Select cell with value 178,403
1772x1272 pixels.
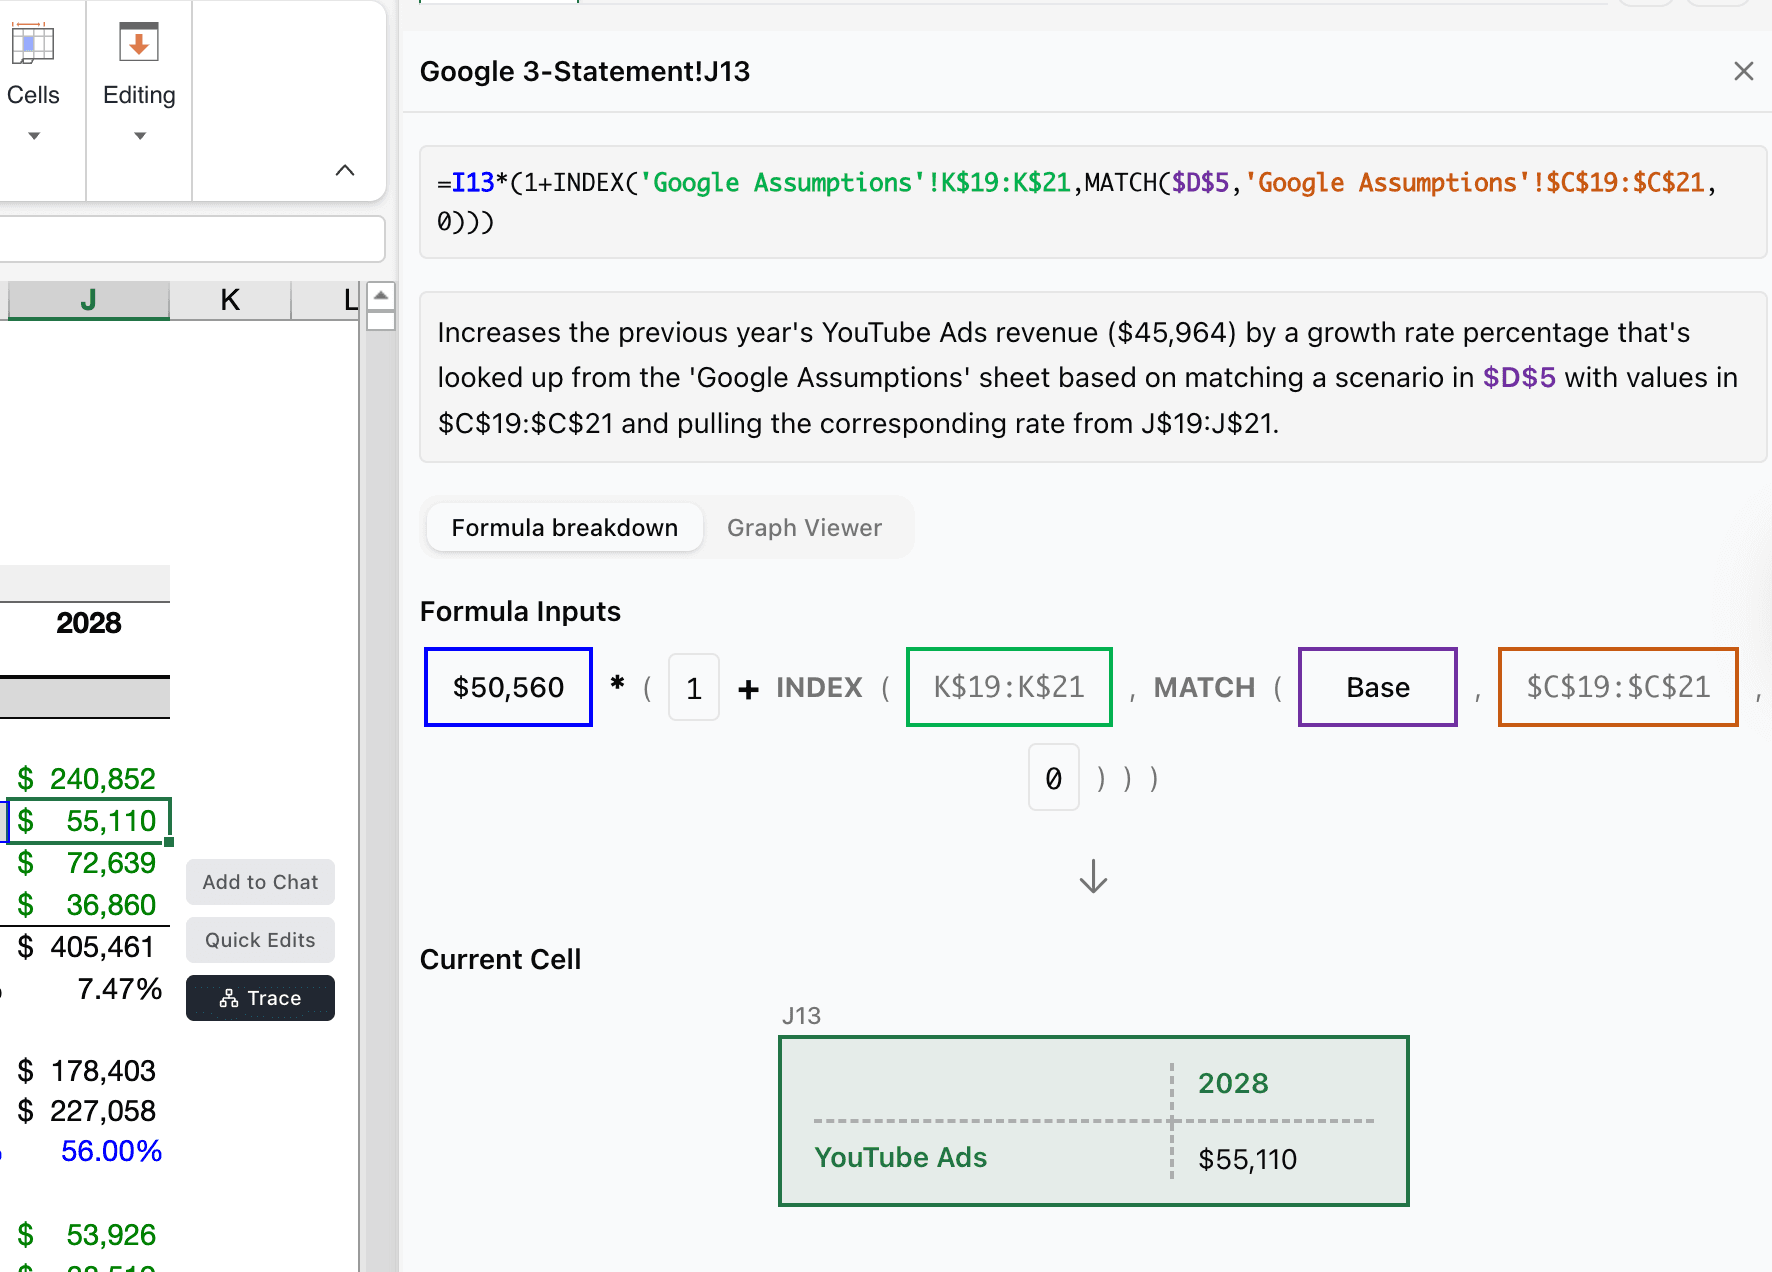click(x=88, y=1071)
